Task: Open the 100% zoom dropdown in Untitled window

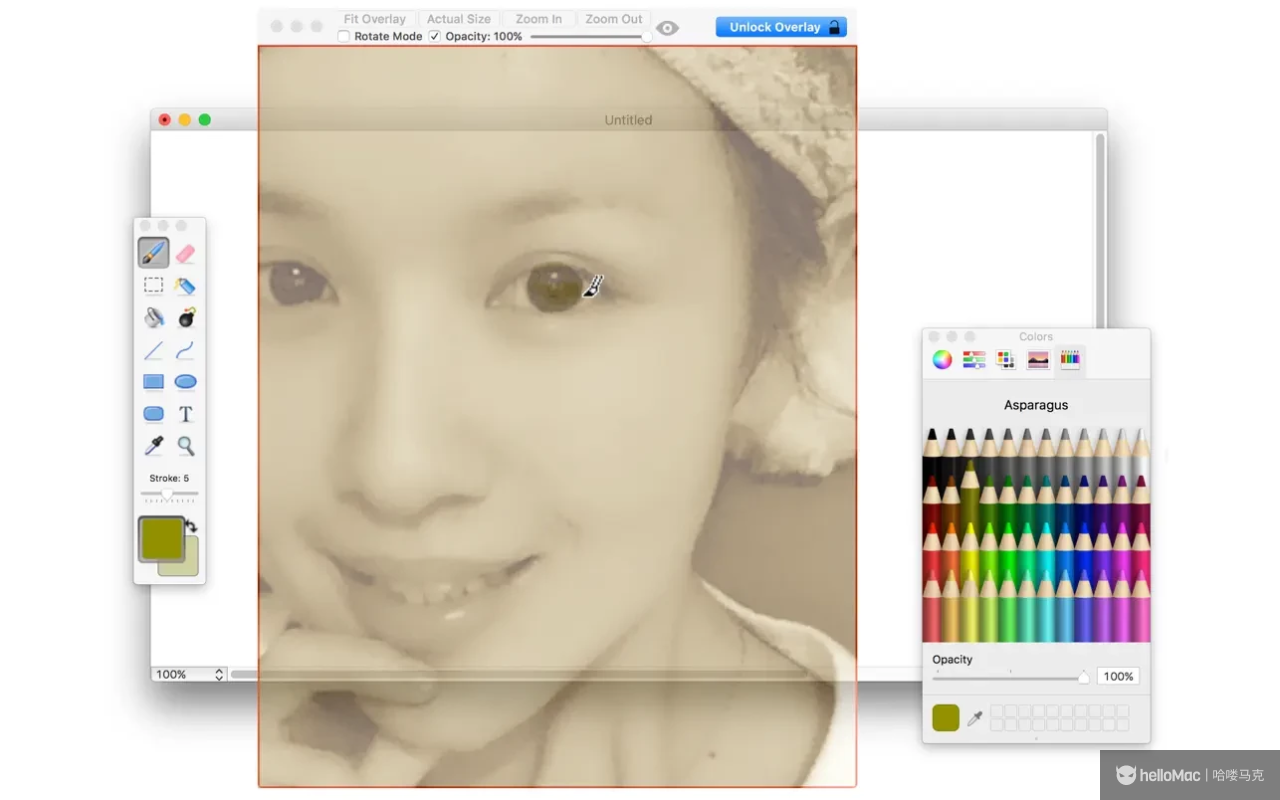Action: (189, 674)
